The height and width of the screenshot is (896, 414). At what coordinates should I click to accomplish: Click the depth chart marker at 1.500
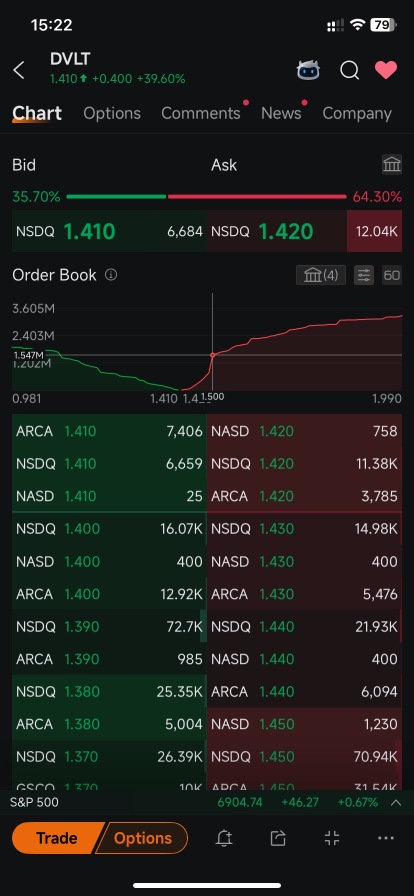[213, 355]
